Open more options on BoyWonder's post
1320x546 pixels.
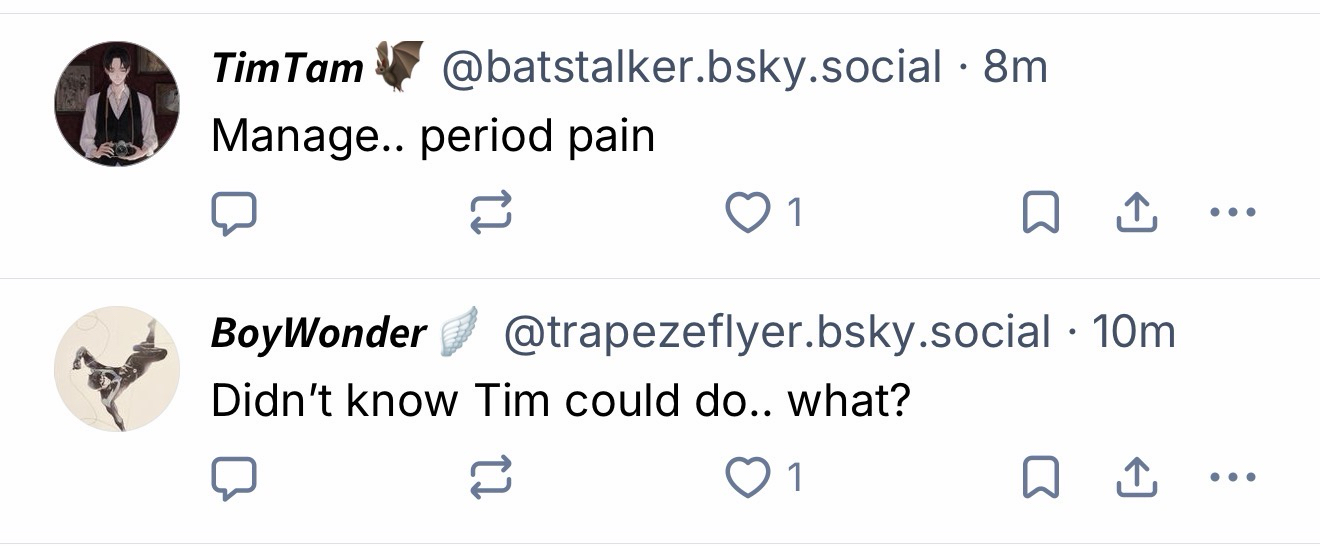point(1232,478)
